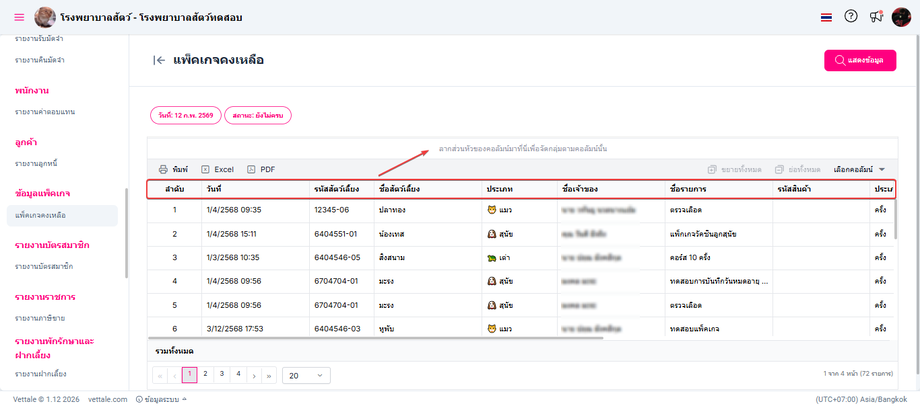Screen dimensions: 920x408
Task: Open user profile avatar
Action: (x=901, y=17)
